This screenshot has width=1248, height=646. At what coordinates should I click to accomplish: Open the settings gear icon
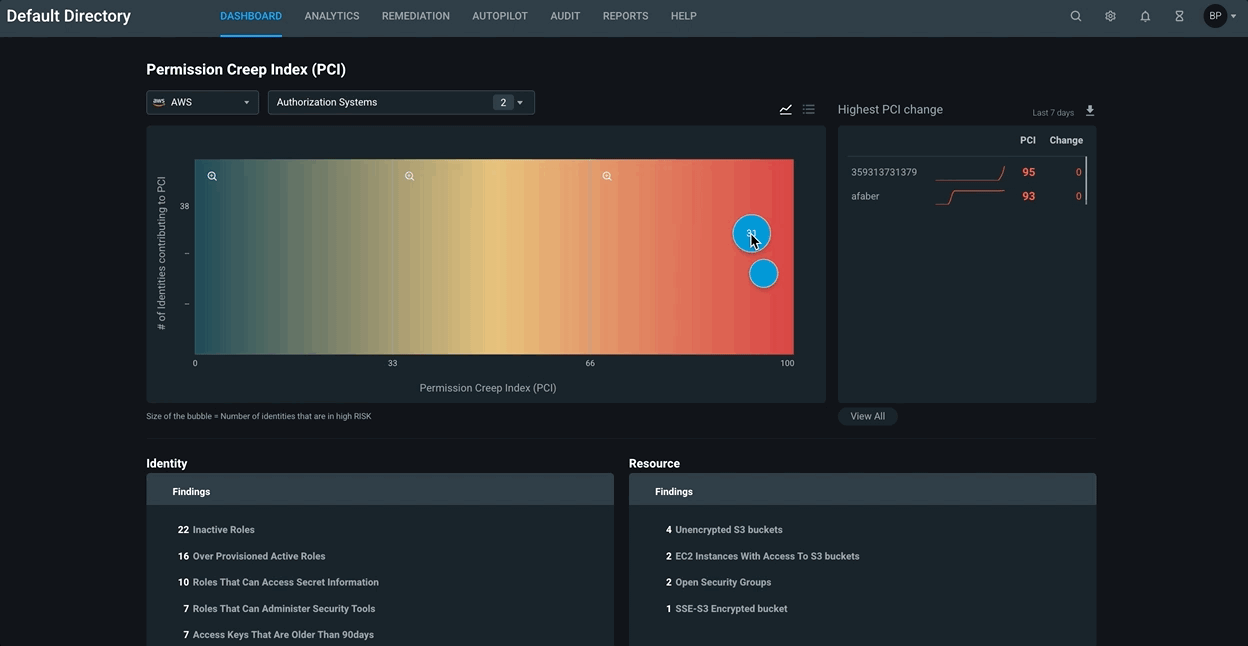[x=1110, y=16]
